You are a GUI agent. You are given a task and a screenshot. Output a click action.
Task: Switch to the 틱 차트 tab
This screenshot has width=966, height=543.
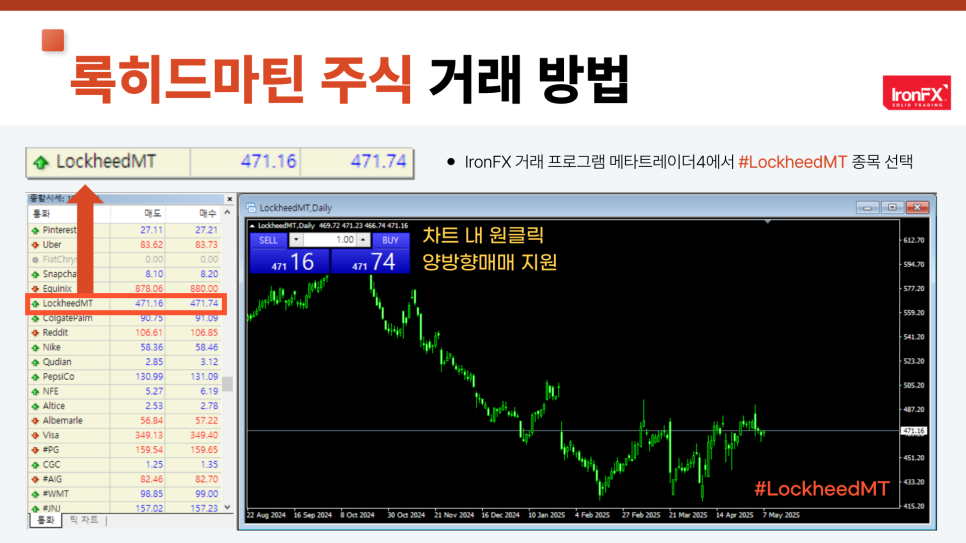click(x=84, y=520)
